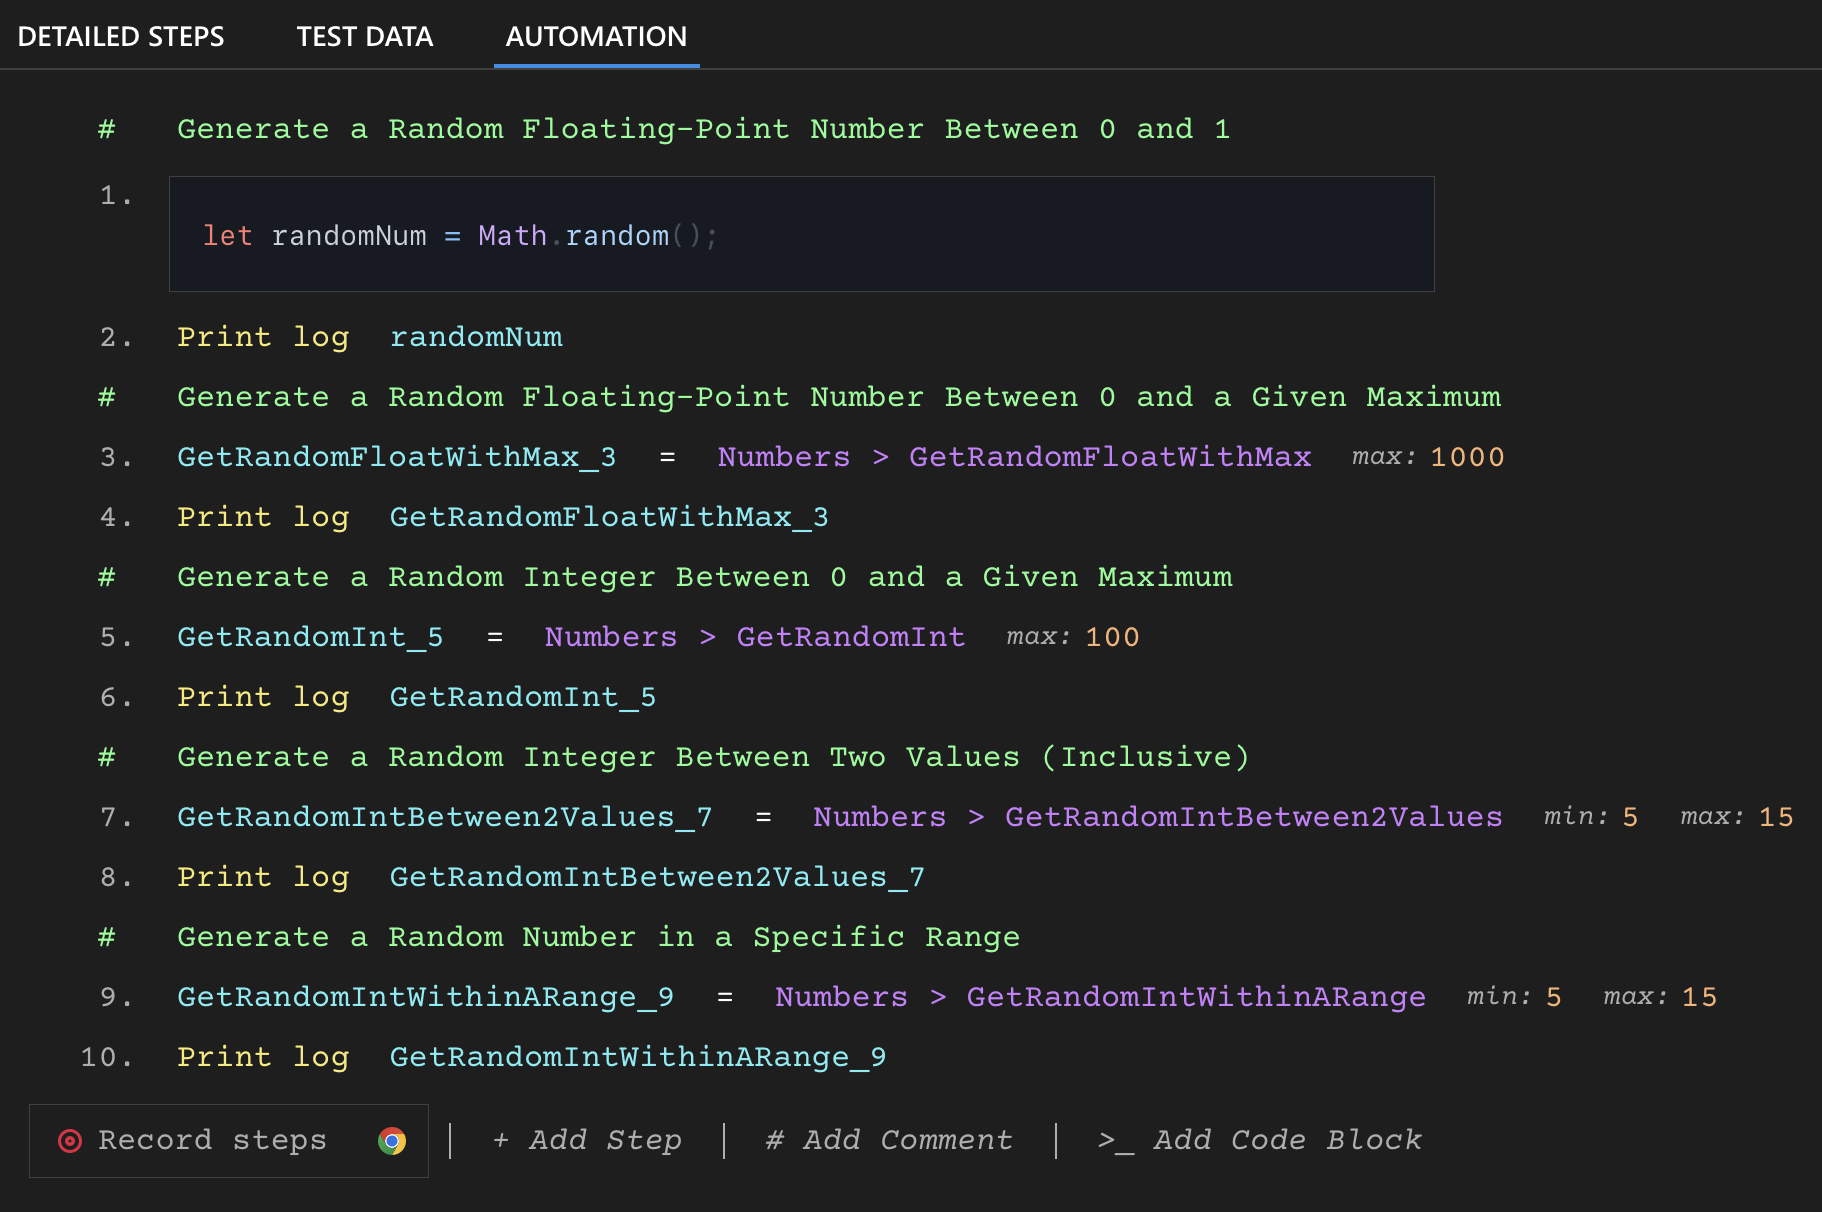Select the active AUTOMATION tab
The height and width of the screenshot is (1212, 1822).
(596, 36)
